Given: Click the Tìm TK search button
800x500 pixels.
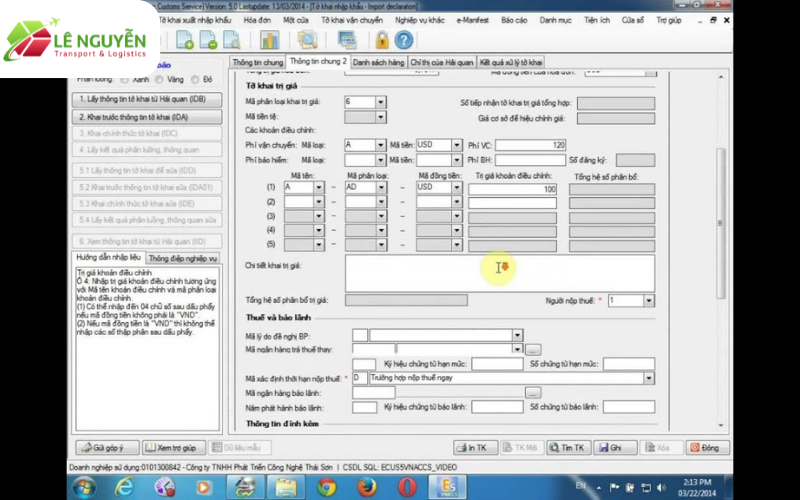Looking at the screenshot, I should (568, 447).
